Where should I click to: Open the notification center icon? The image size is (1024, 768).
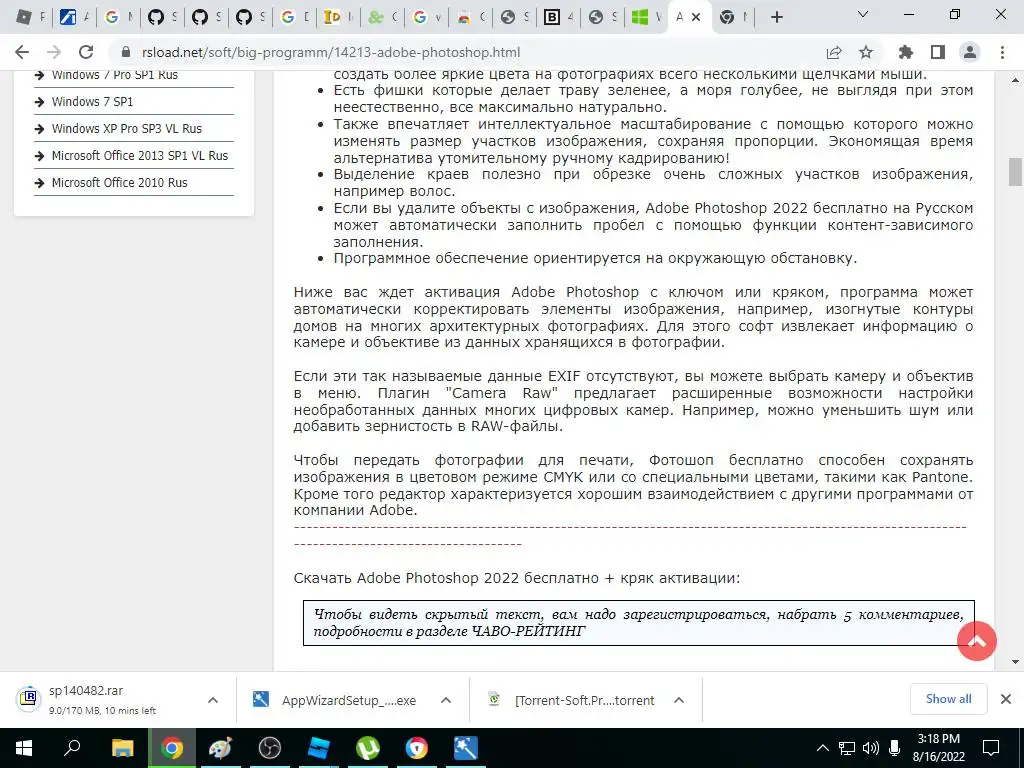point(991,748)
